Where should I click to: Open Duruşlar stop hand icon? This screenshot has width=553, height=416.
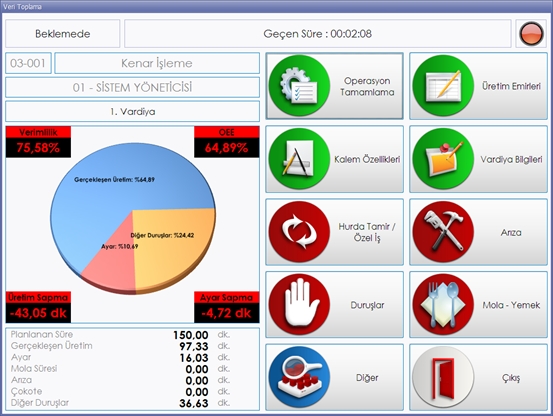[x=299, y=305]
